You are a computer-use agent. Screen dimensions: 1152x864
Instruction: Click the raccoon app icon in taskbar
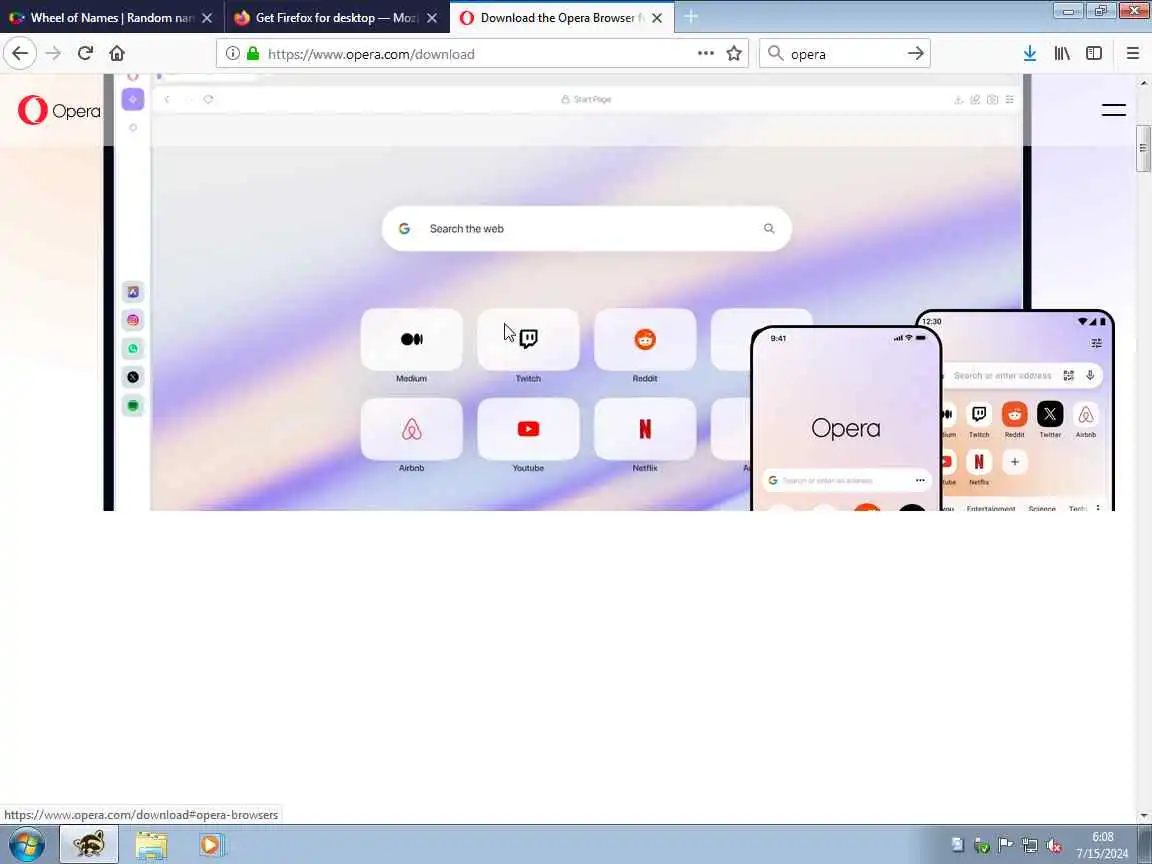coord(89,845)
